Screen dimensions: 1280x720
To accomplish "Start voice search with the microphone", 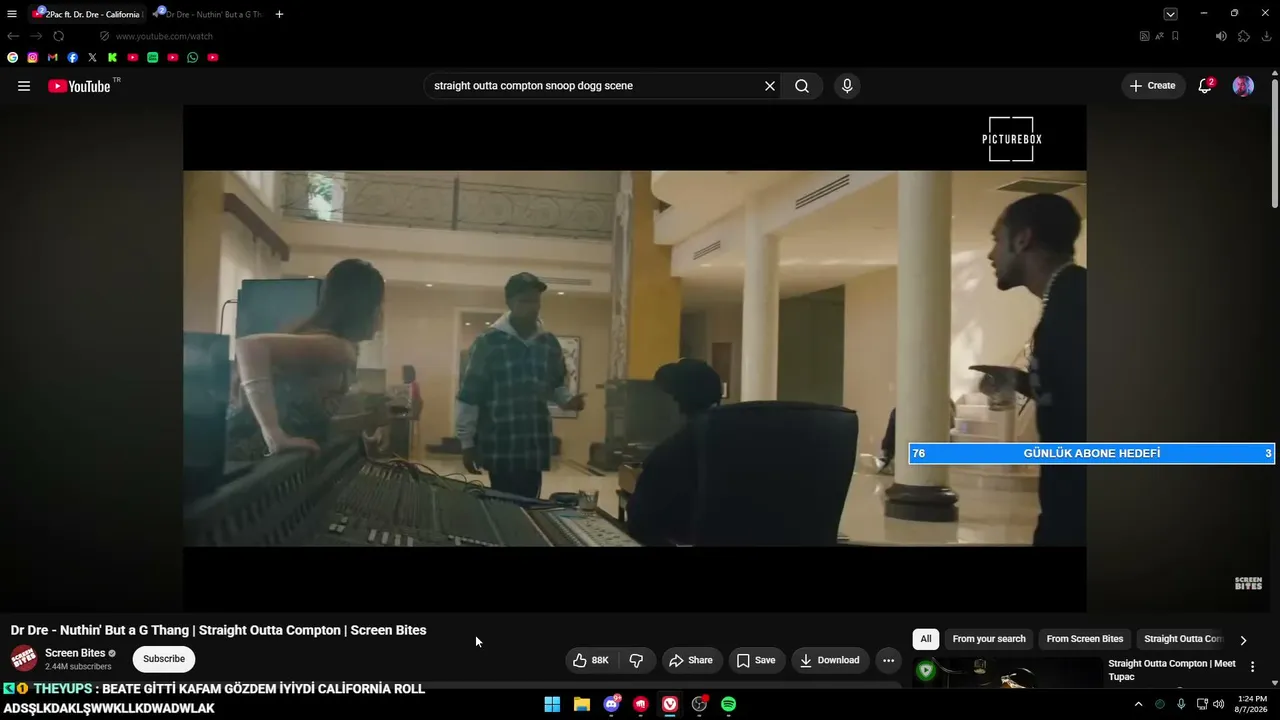I will coord(847,86).
